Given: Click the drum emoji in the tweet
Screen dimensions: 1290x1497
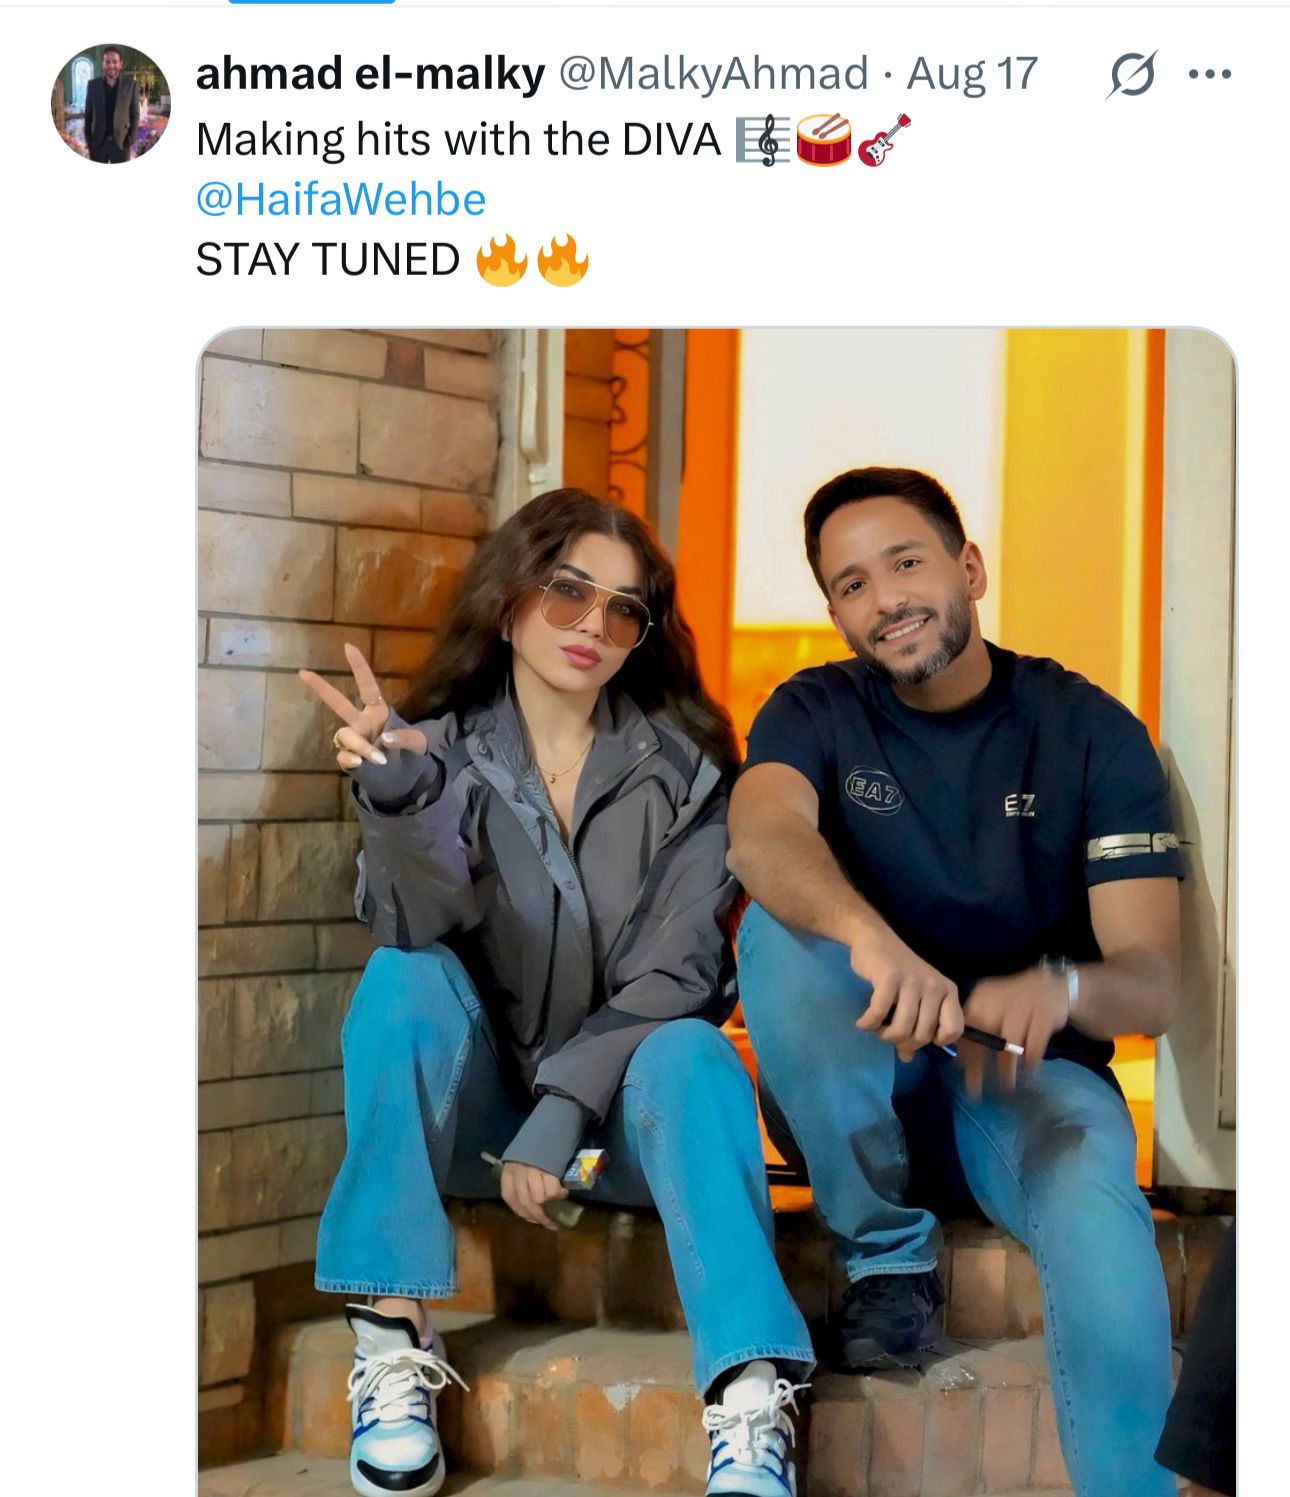Looking at the screenshot, I should pyautogui.click(x=823, y=139).
